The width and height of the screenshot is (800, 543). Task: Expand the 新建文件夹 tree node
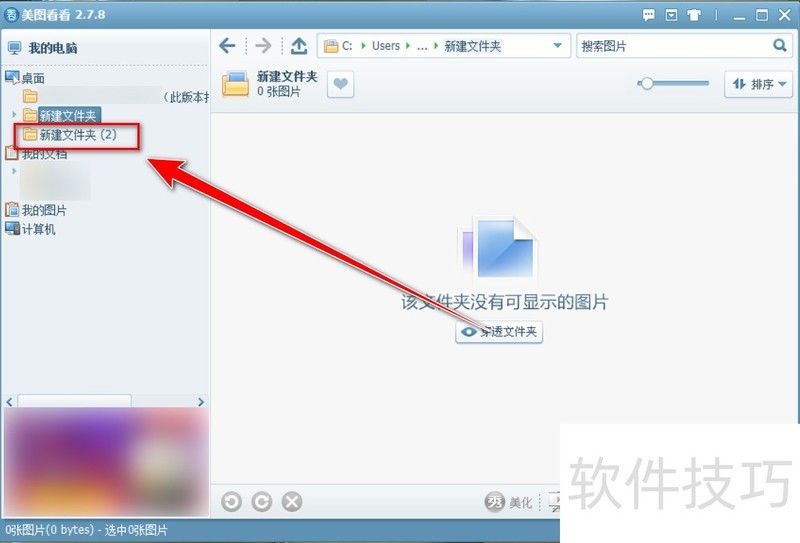coord(14,114)
